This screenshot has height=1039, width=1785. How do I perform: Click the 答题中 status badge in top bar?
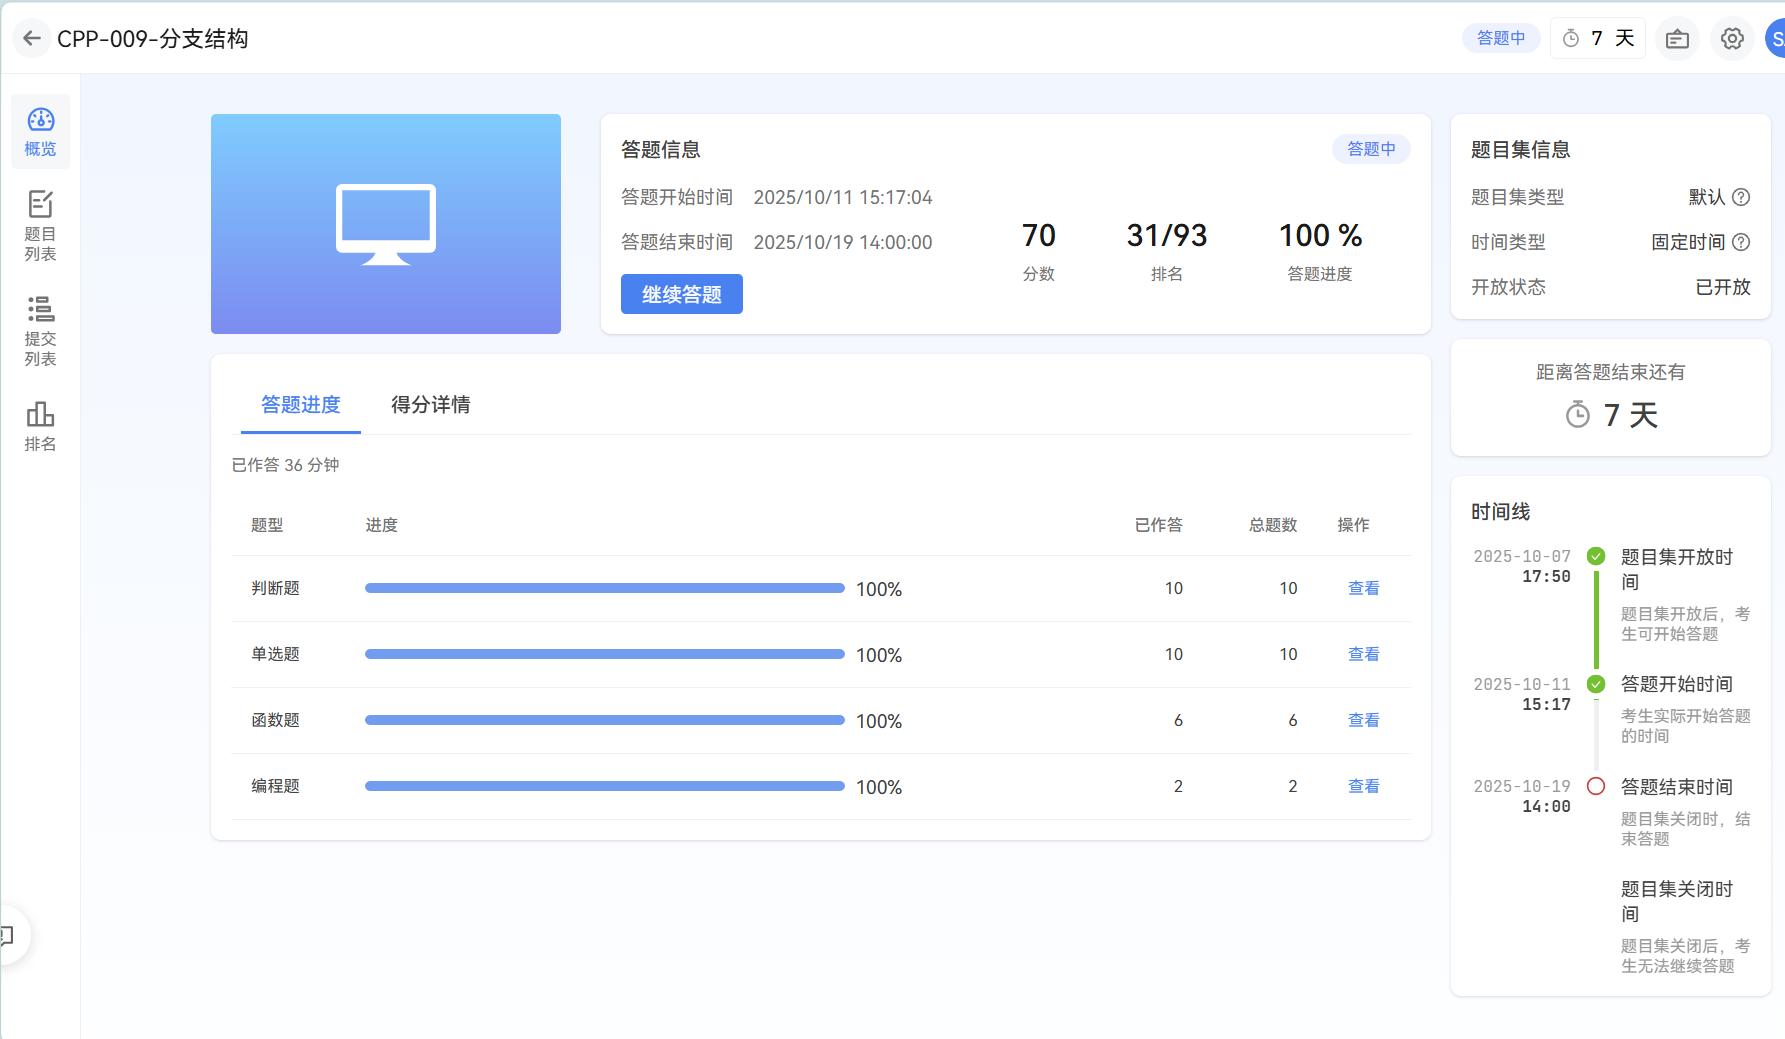click(x=1501, y=38)
